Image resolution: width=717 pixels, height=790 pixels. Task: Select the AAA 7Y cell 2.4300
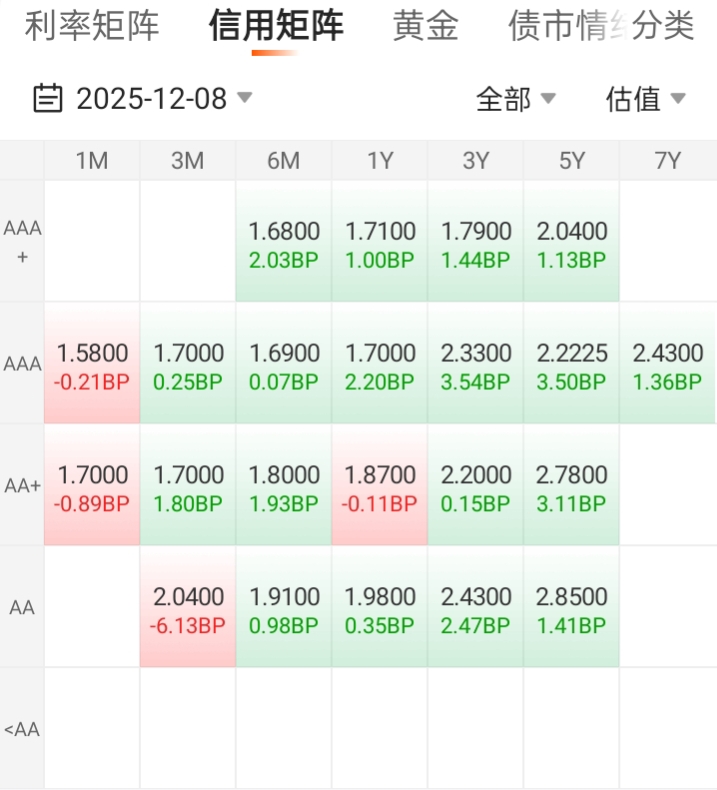click(x=668, y=365)
